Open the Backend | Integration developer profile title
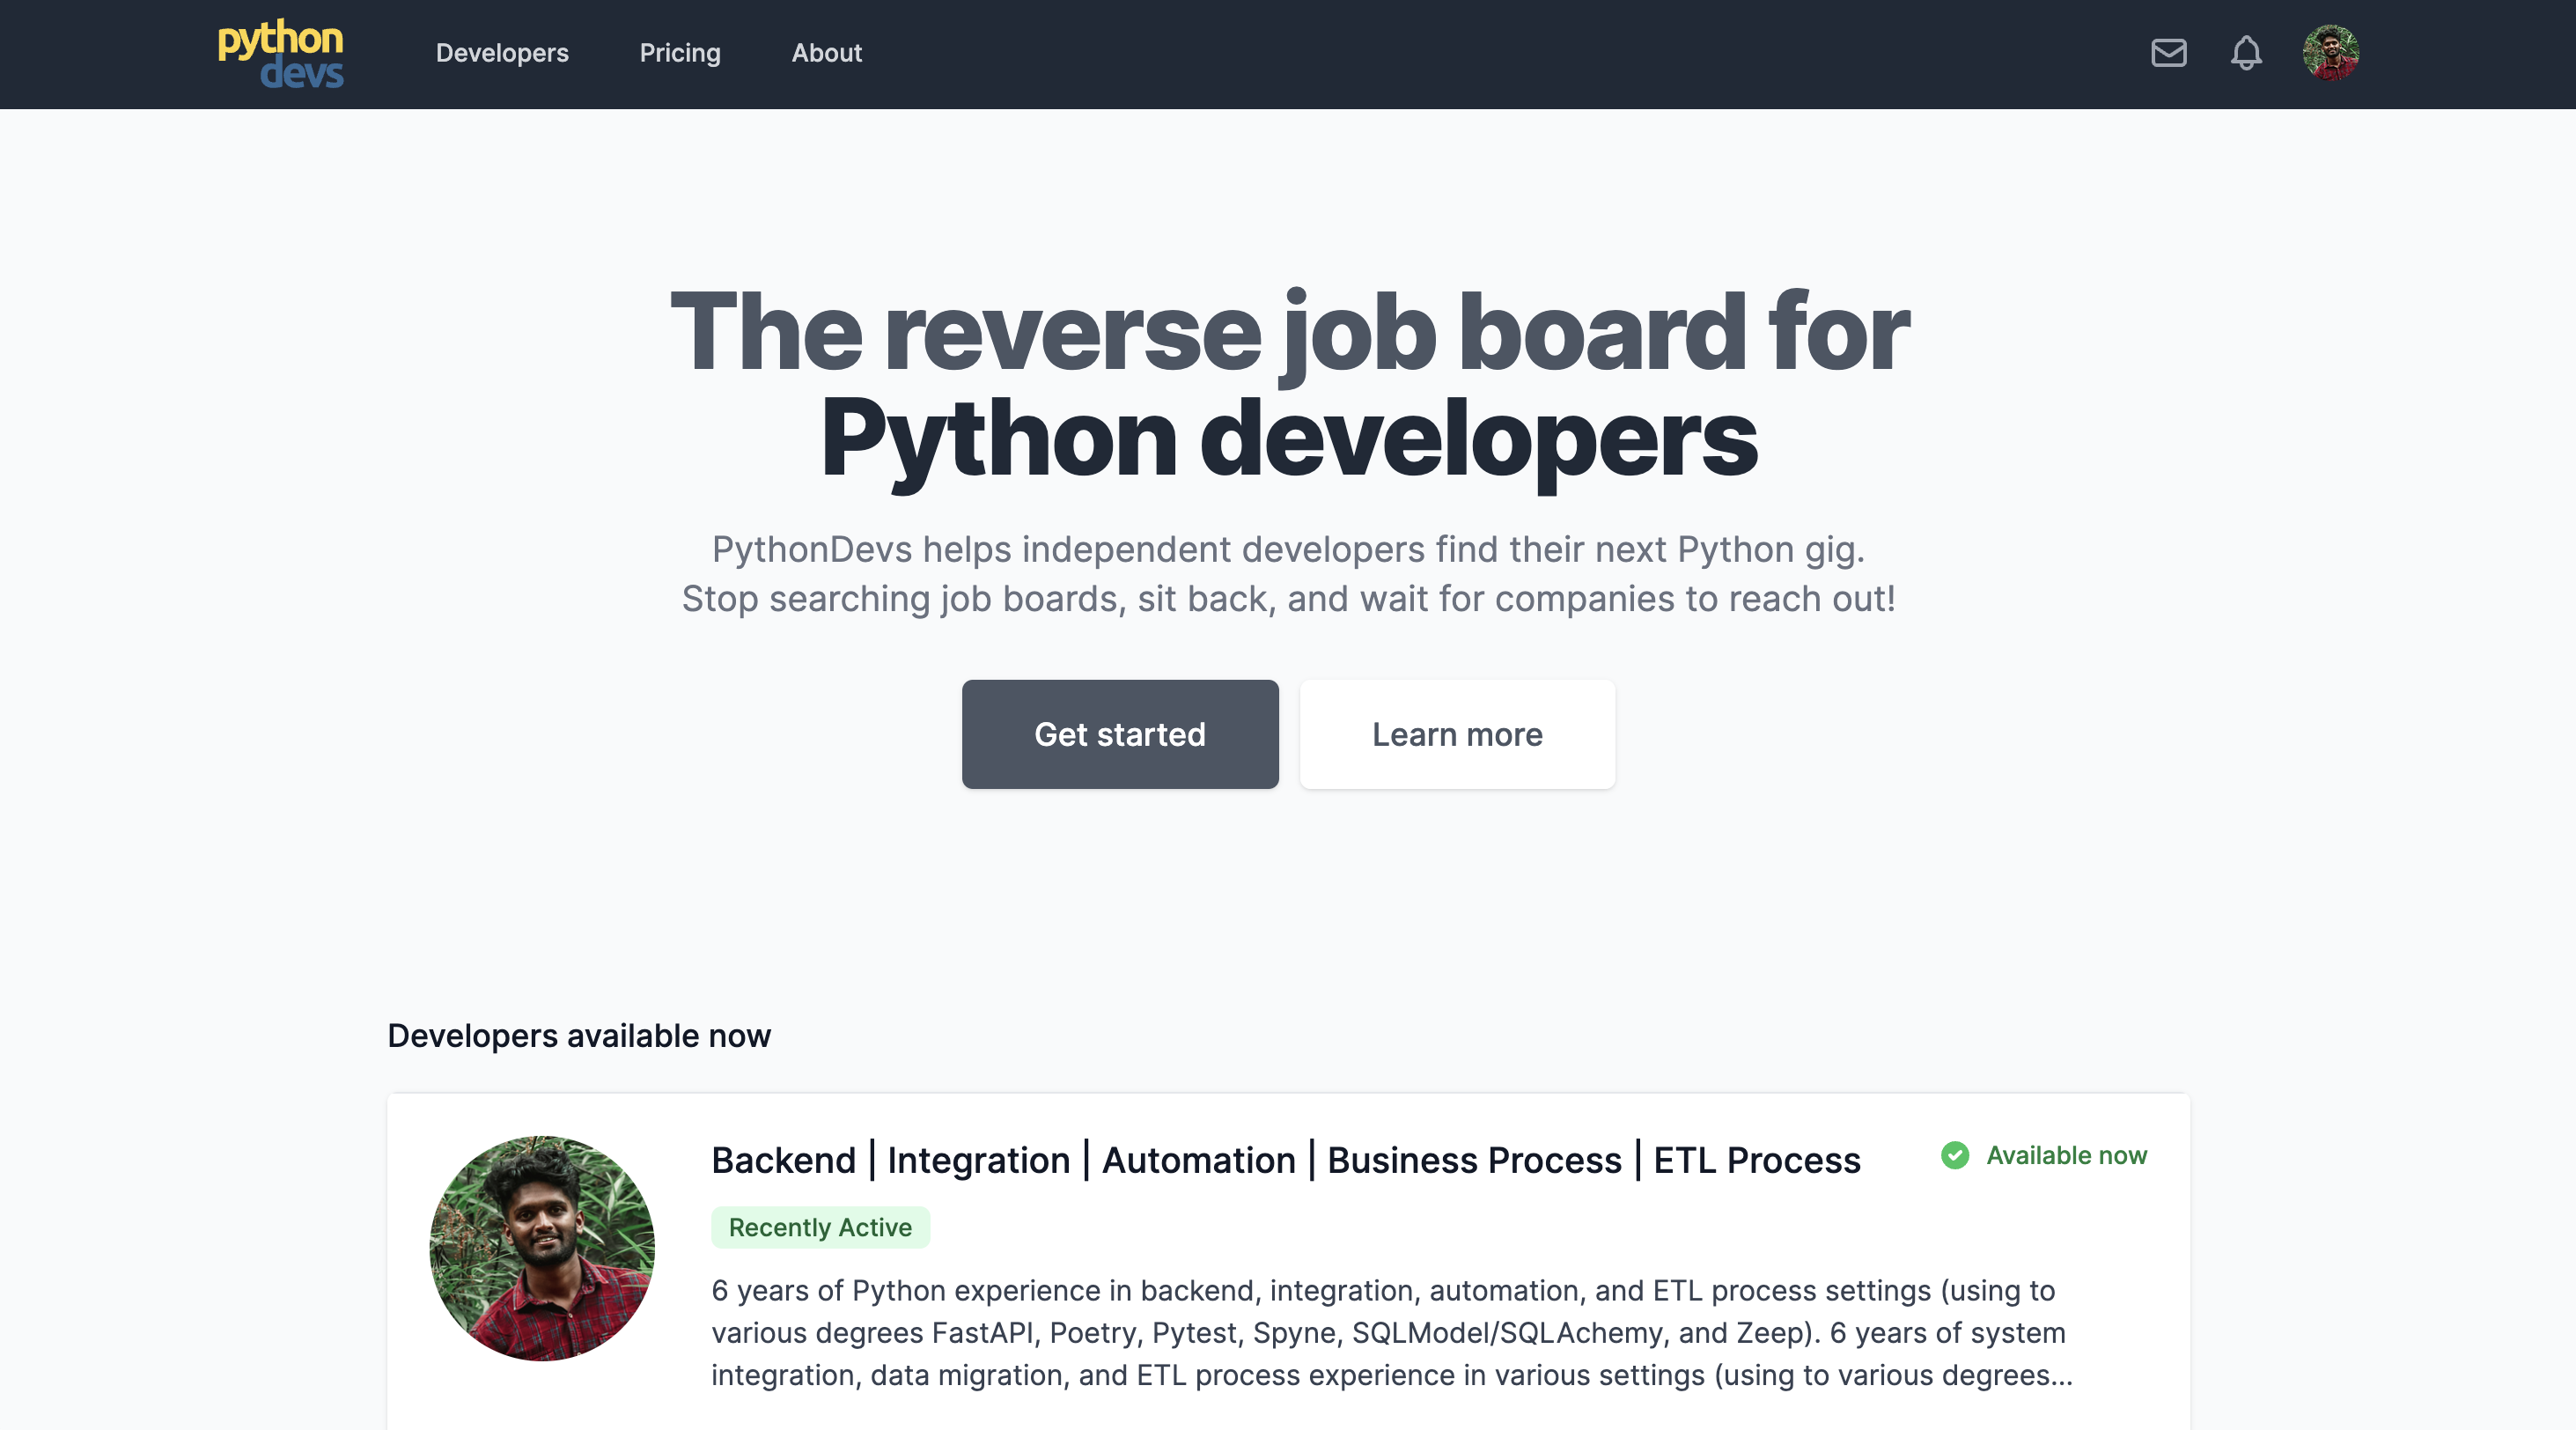Image resolution: width=2576 pixels, height=1430 pixels. click(1286, 1160)
